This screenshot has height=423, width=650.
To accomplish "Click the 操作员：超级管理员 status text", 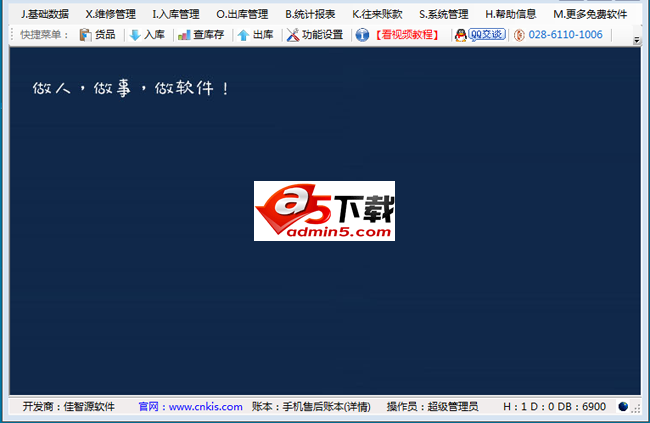I will (x=433, y=406).
